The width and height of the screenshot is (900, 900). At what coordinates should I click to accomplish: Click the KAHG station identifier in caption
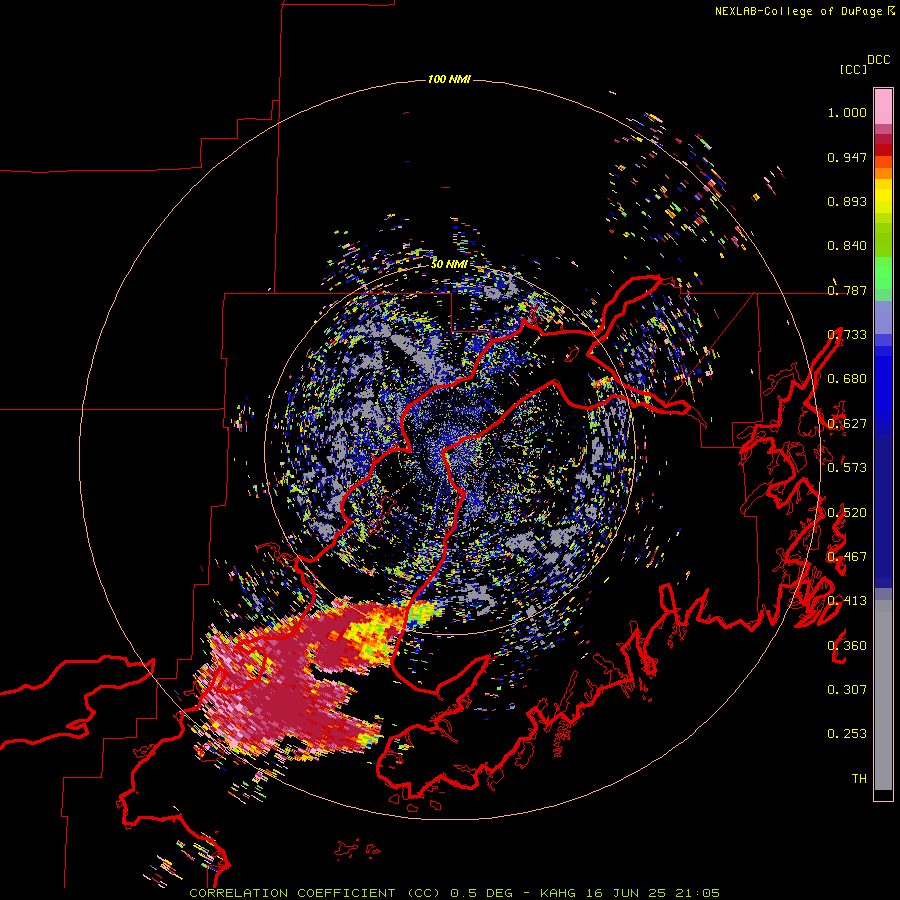tap(558, 893)
